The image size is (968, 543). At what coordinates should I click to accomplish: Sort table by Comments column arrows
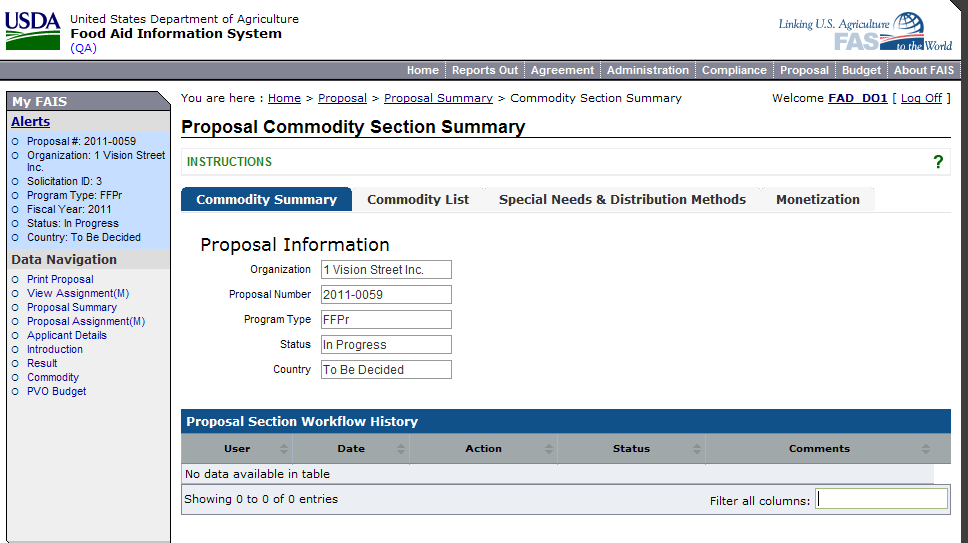coord(925,449)
